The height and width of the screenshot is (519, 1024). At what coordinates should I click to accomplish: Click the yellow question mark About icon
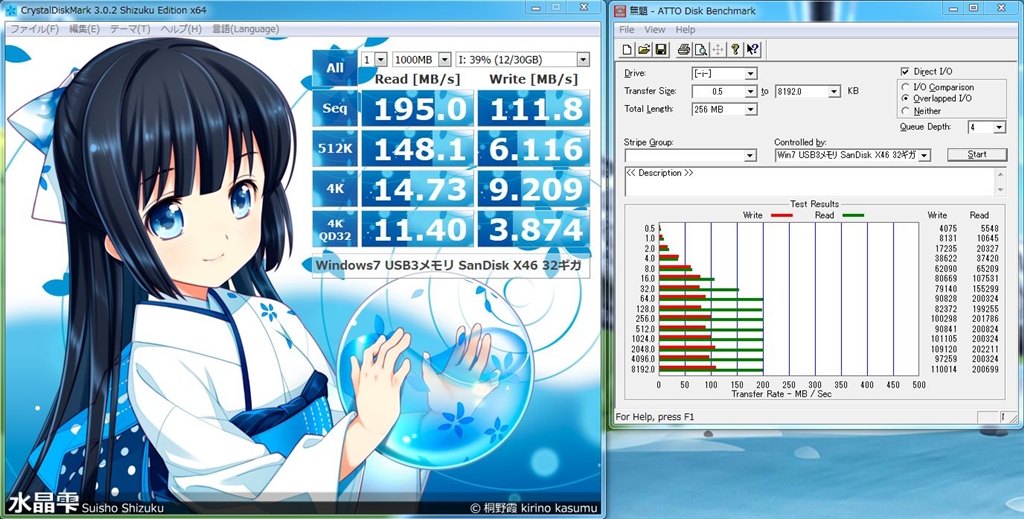(735, 50)
